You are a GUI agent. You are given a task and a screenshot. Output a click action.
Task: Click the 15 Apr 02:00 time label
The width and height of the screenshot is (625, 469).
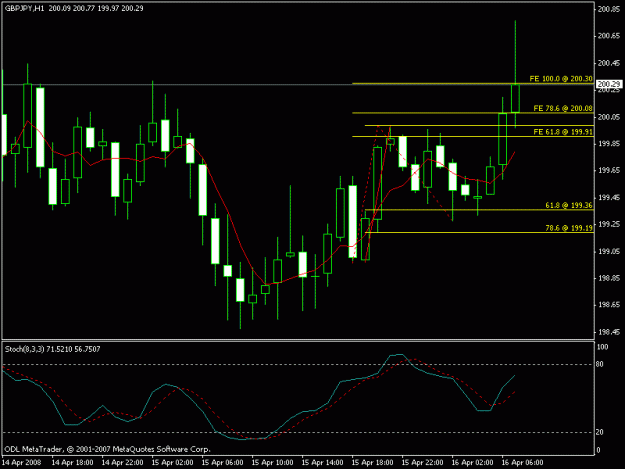pyautogui.click(x=173, y=463)
